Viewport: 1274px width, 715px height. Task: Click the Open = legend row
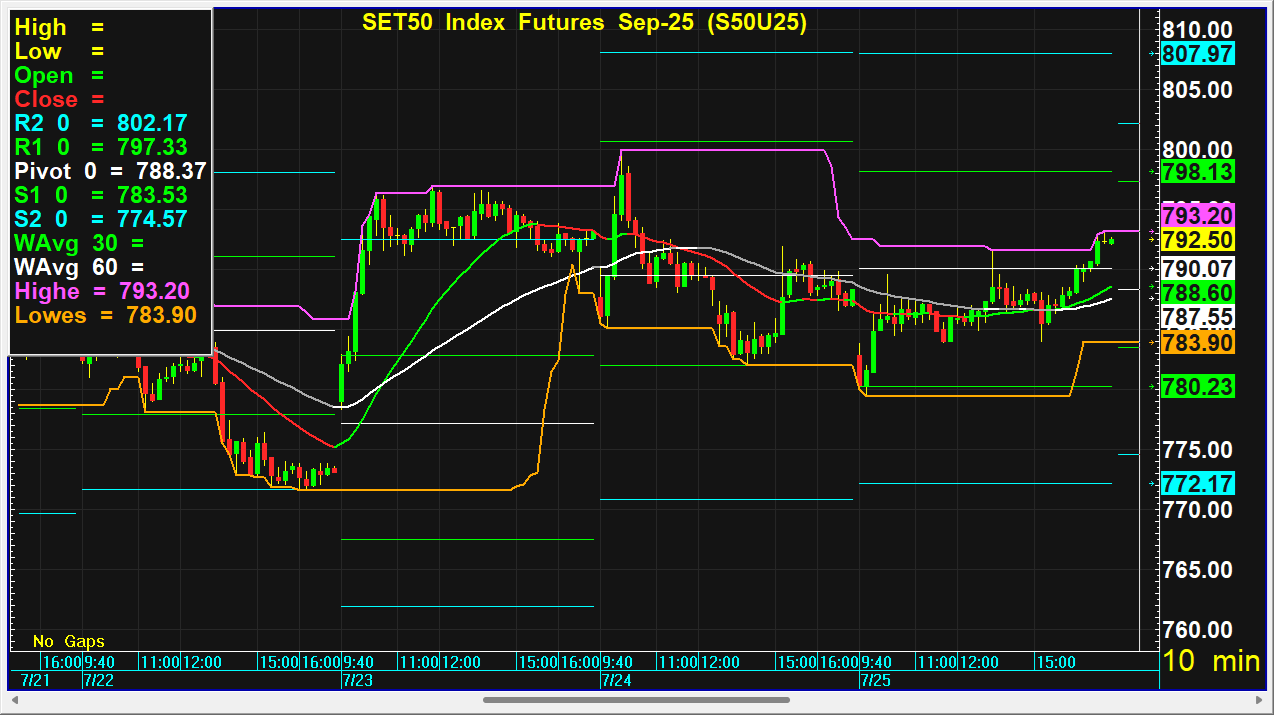pyautogui.click(x=59, y=75)
